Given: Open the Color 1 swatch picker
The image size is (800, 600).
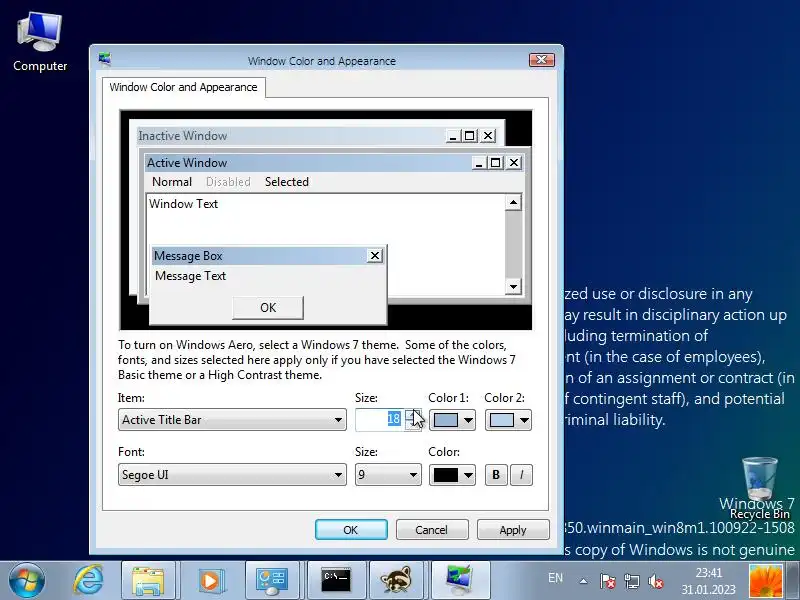Looking at the screenshot, I should point(452,420).
